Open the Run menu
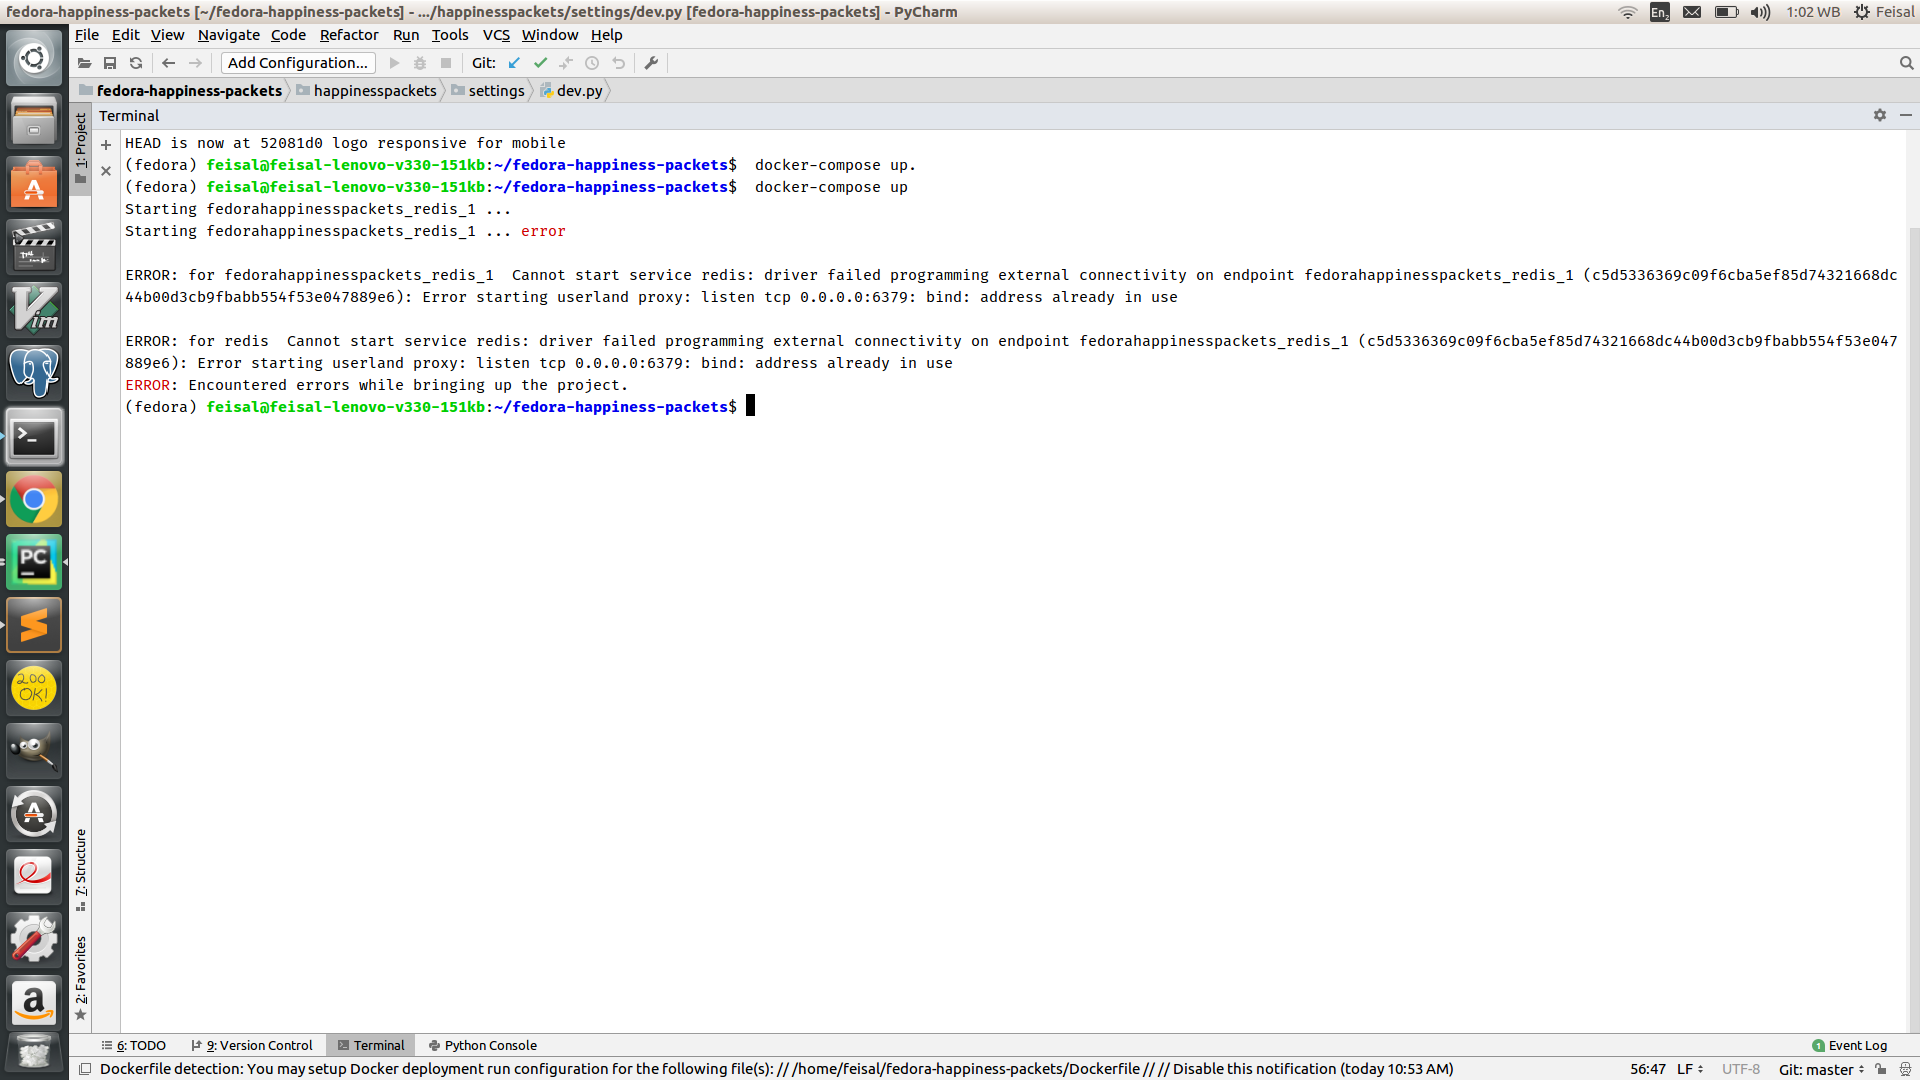This screenshot has height=1080, width=1920. (405, 35)
